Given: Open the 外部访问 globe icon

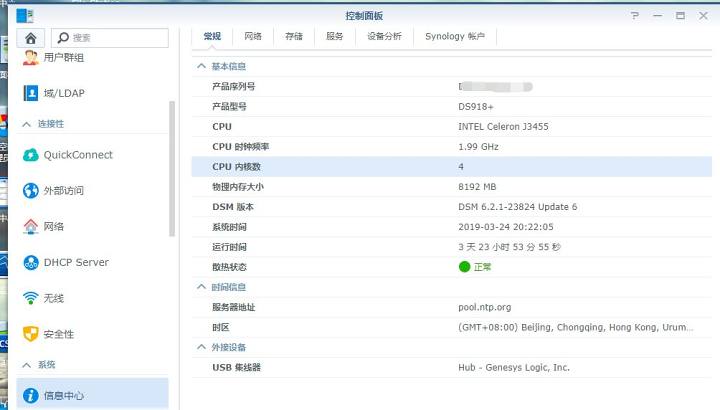Looking at the screenshot, I should pyautogui.click(x=31, y=191).
